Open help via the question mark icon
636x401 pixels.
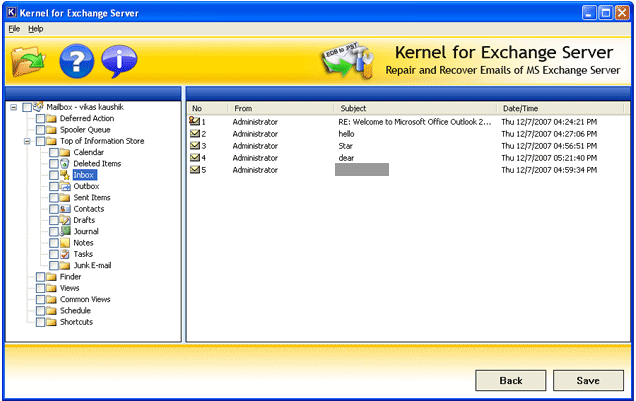[x=77, y=61]
